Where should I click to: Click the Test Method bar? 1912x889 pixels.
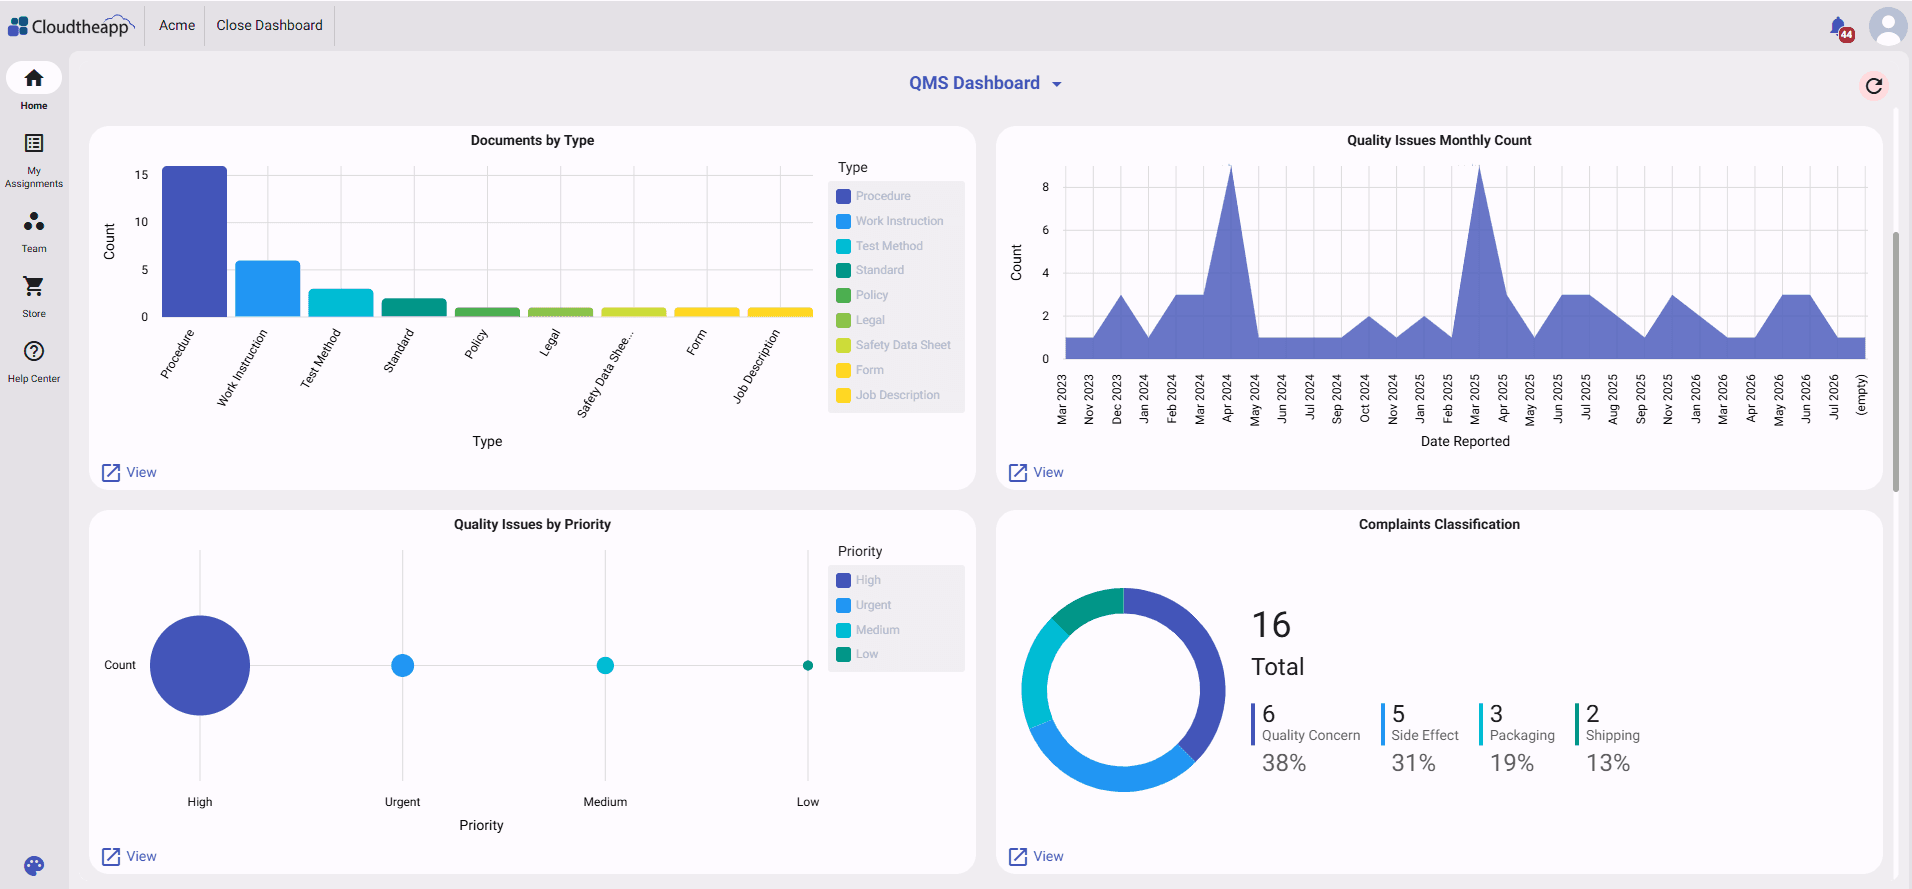tap(341, 303)
